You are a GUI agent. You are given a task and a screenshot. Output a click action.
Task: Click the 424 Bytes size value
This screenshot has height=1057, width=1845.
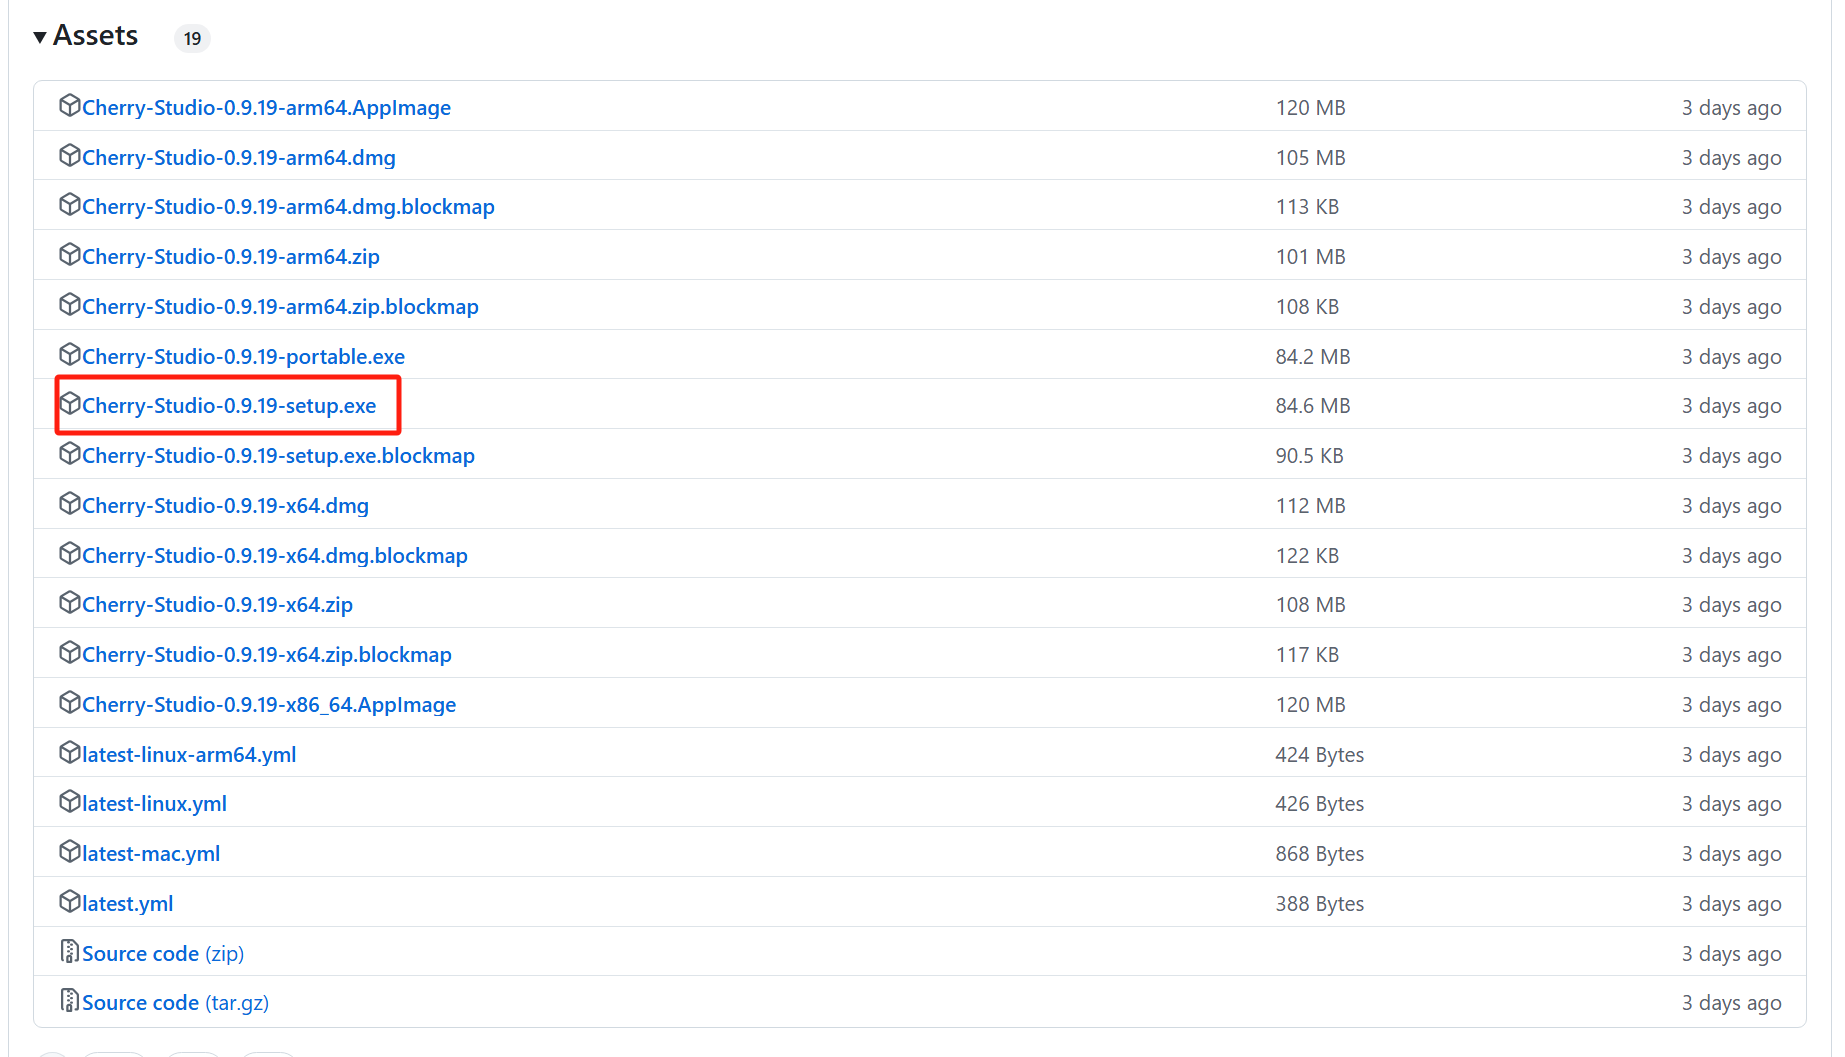[1319, 754]
